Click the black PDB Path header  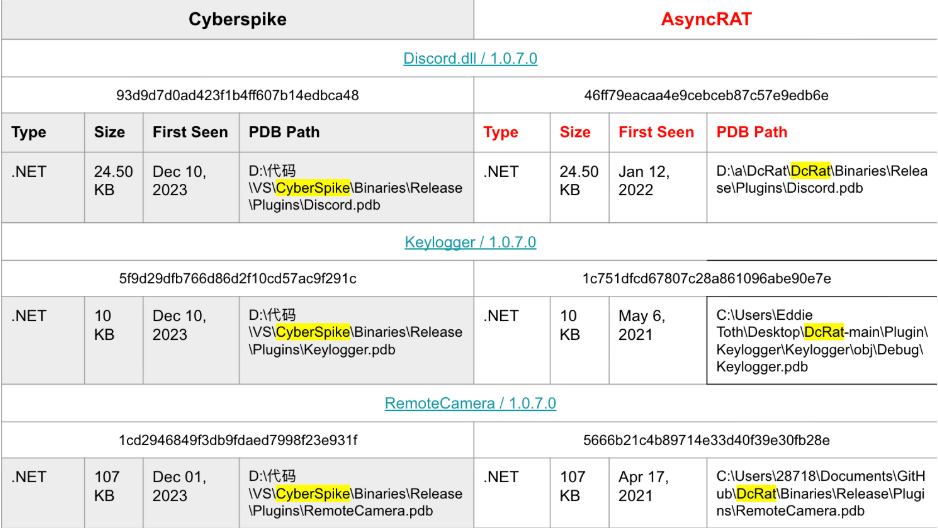pos(284,132)
